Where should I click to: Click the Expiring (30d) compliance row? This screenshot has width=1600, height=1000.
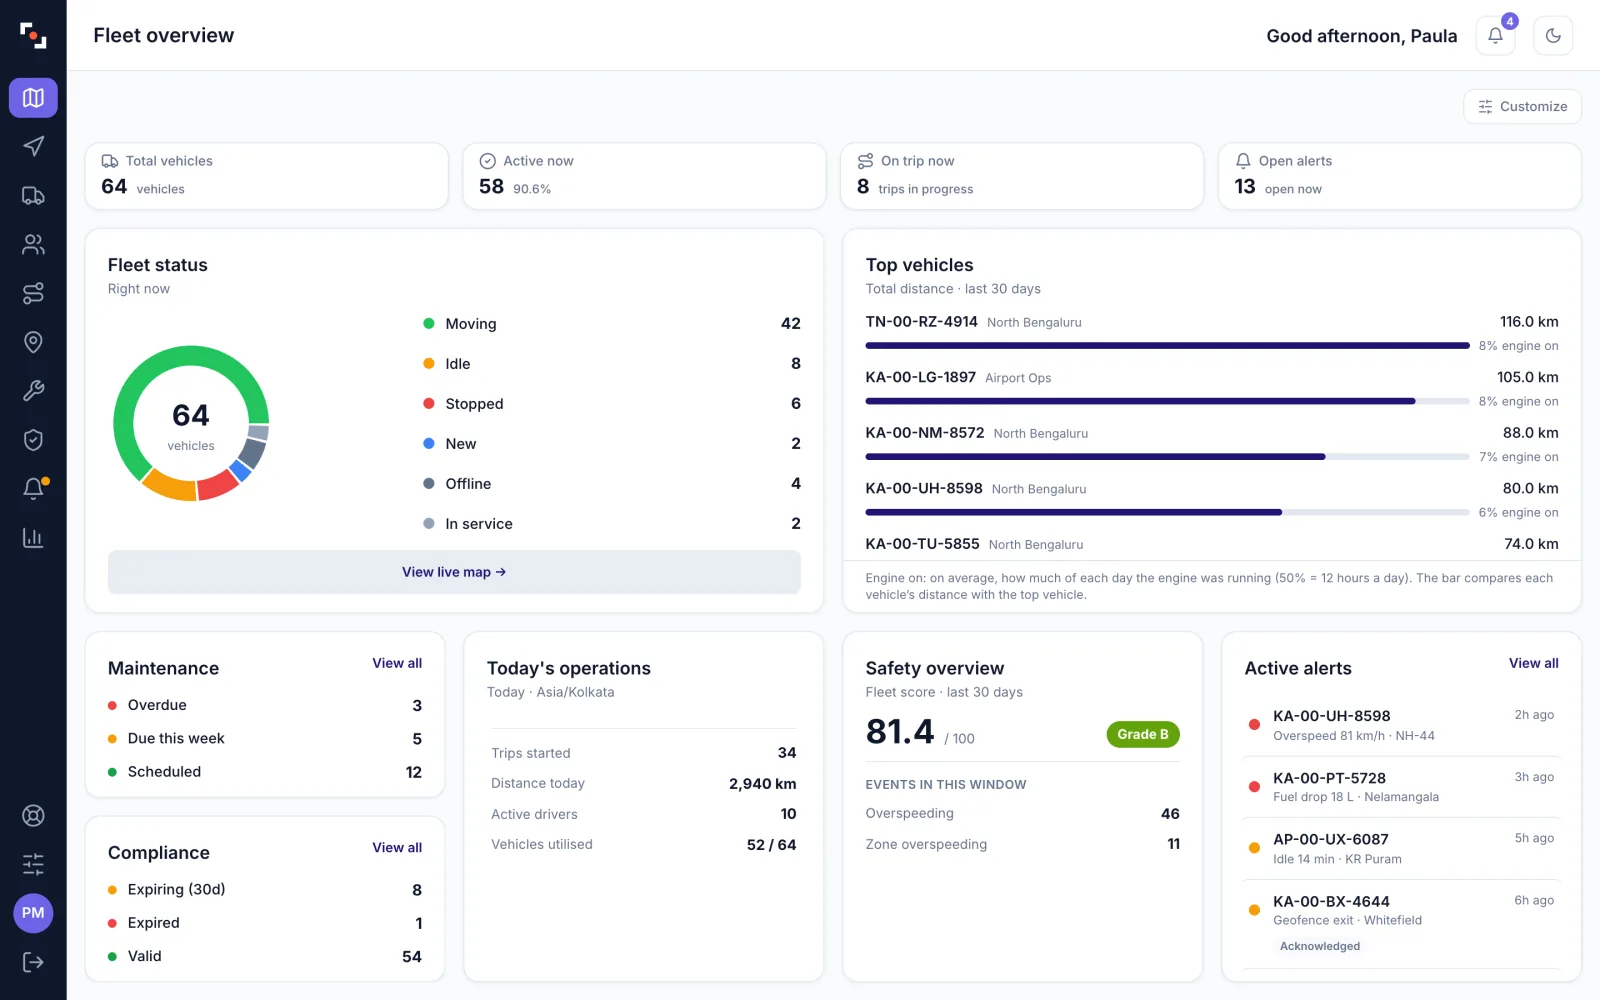click(x=265, y=890)
